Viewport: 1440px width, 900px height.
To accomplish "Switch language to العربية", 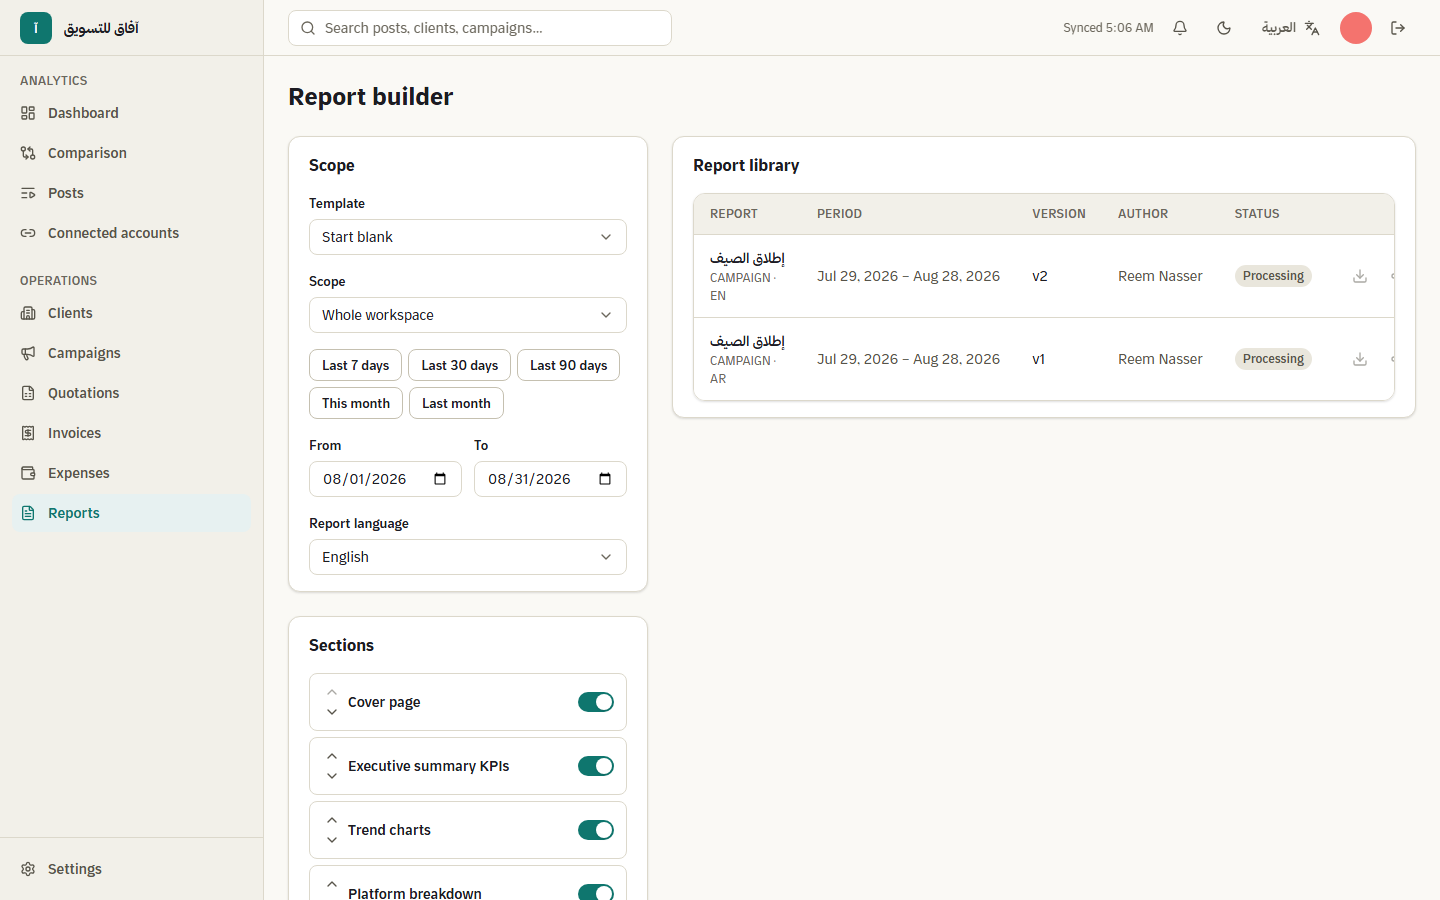I will tap(1290, 28).
